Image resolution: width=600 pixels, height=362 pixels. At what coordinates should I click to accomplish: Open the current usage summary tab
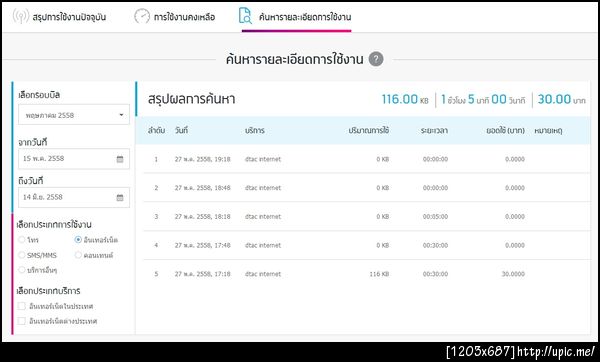[x=59, y=16]
